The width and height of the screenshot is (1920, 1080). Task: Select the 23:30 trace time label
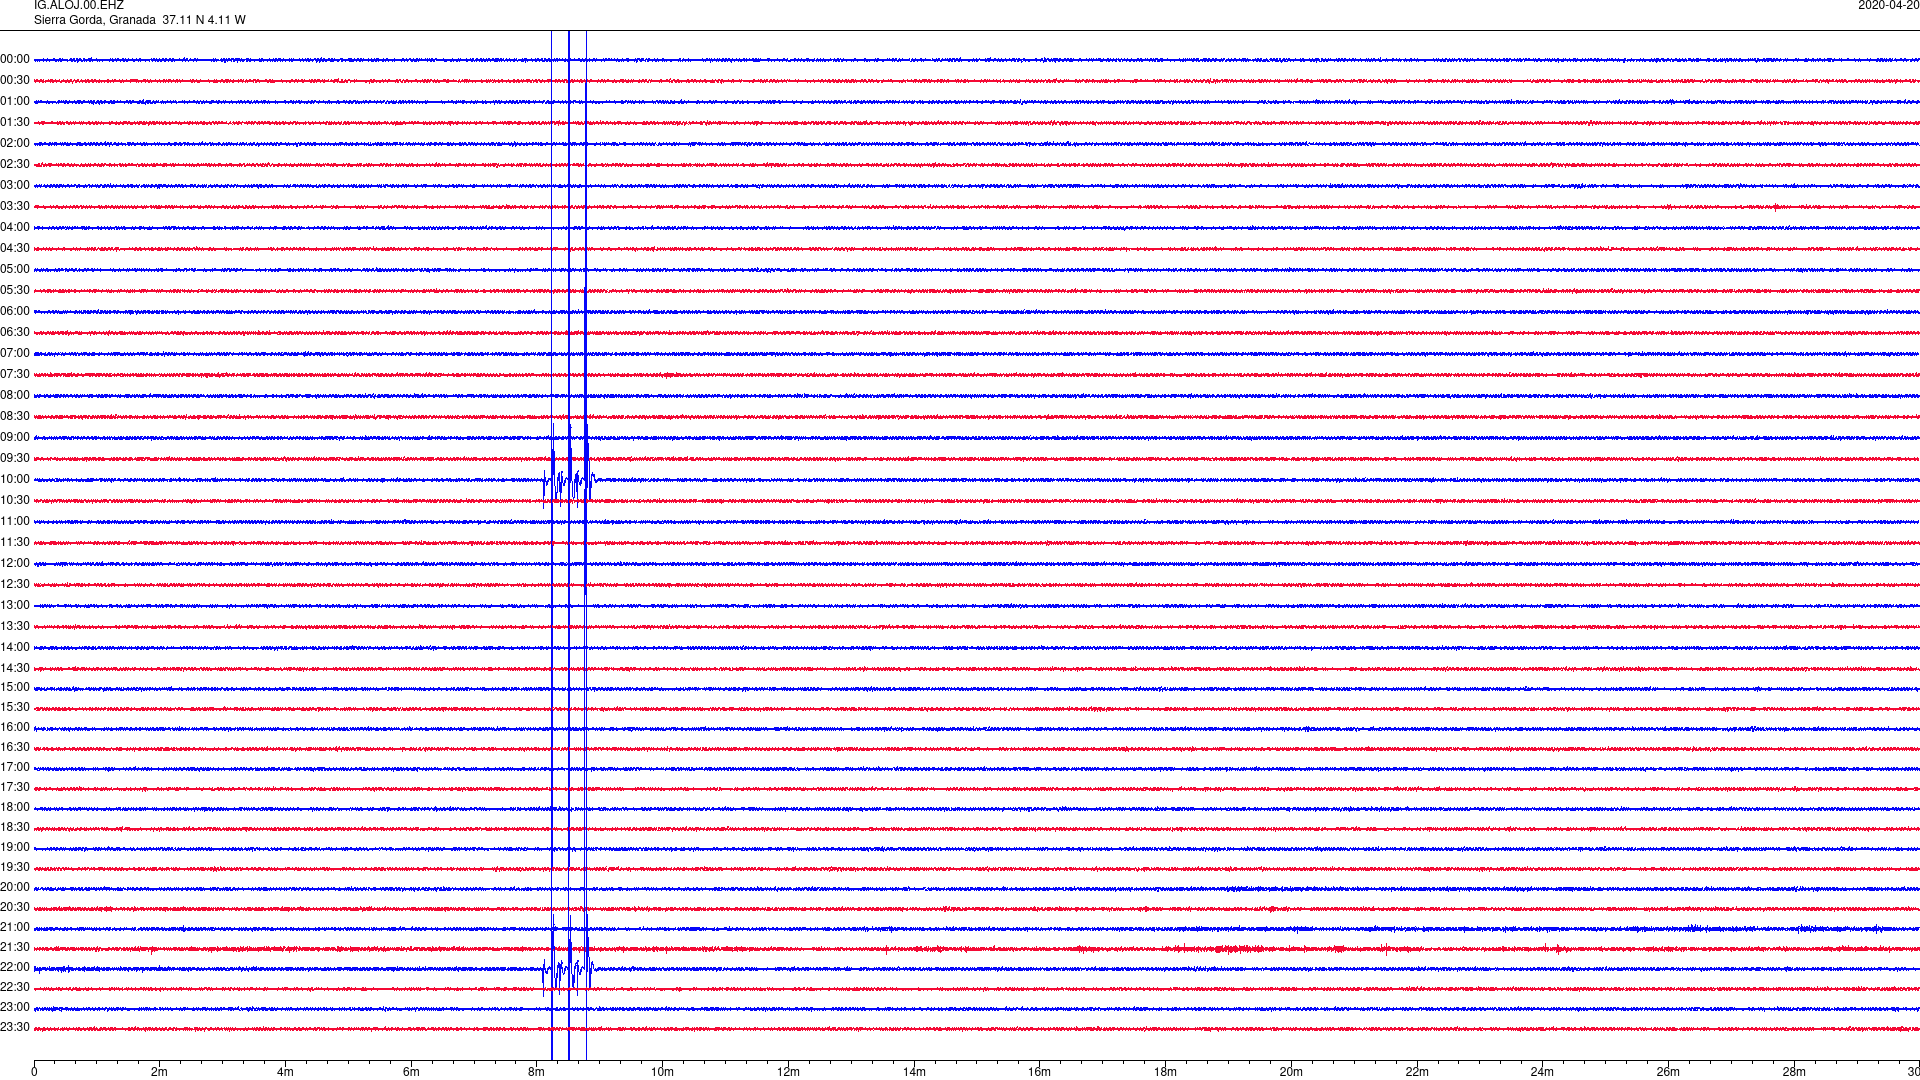[15, 1028]
